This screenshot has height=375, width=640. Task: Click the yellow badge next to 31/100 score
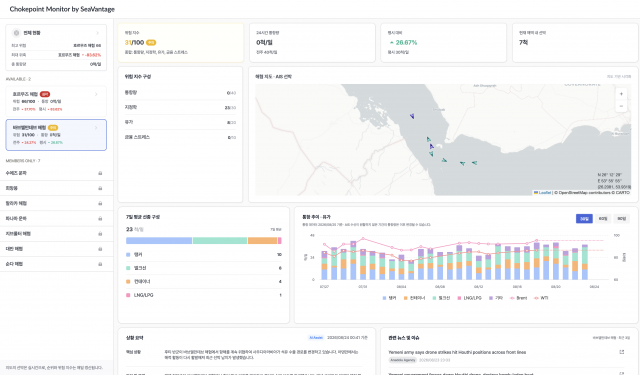151,42
